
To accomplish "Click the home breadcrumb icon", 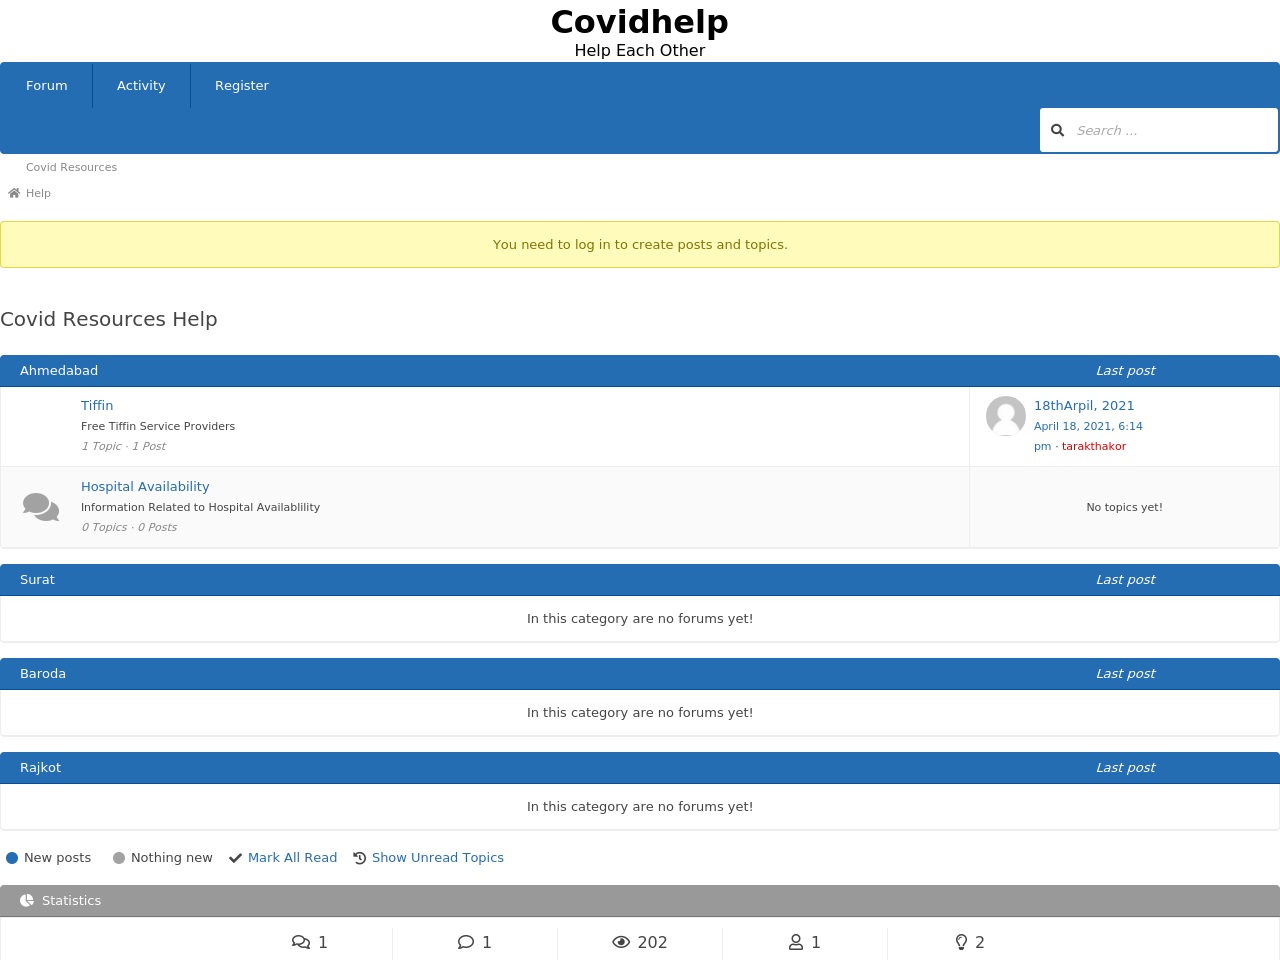I will 14,193.
